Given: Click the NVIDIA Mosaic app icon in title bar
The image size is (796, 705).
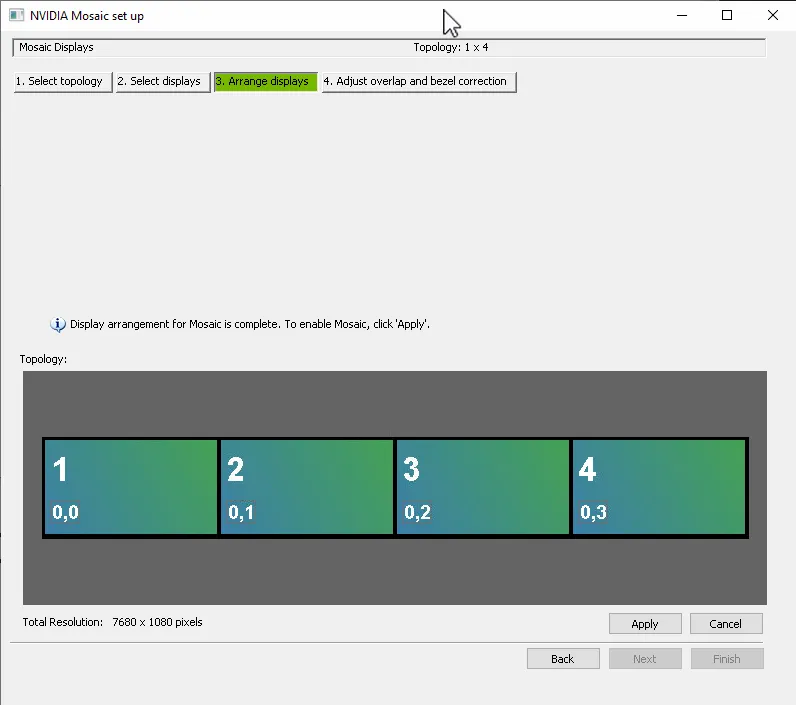Looking at the screenshot, I should (x=16, y=15).
